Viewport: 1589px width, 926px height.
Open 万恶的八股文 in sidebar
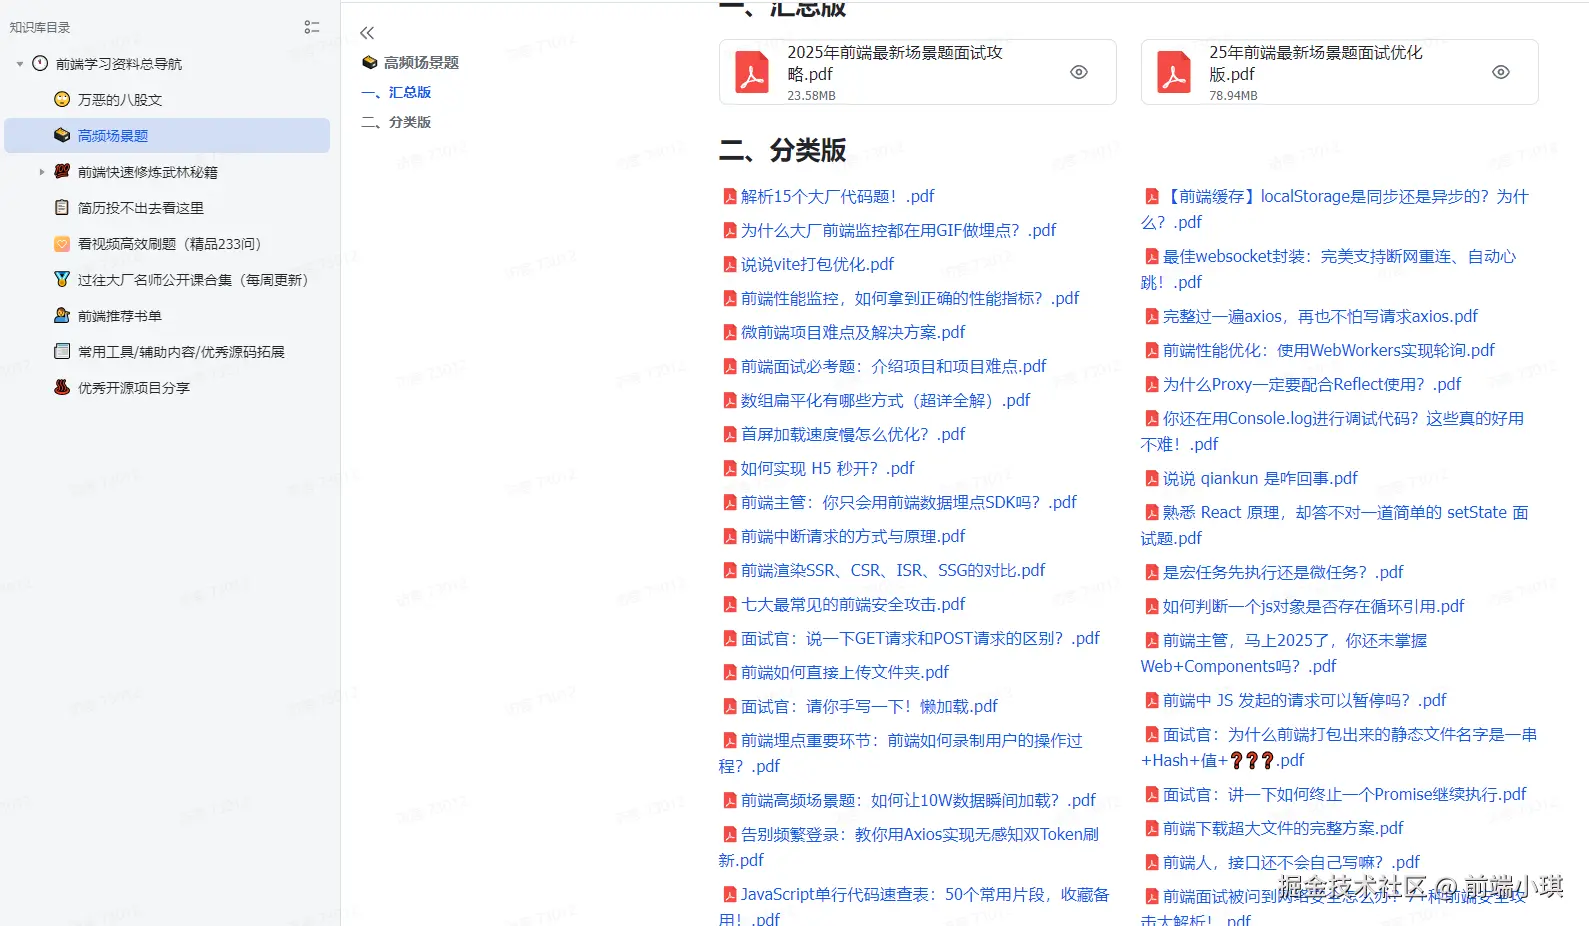click(120, 100)
